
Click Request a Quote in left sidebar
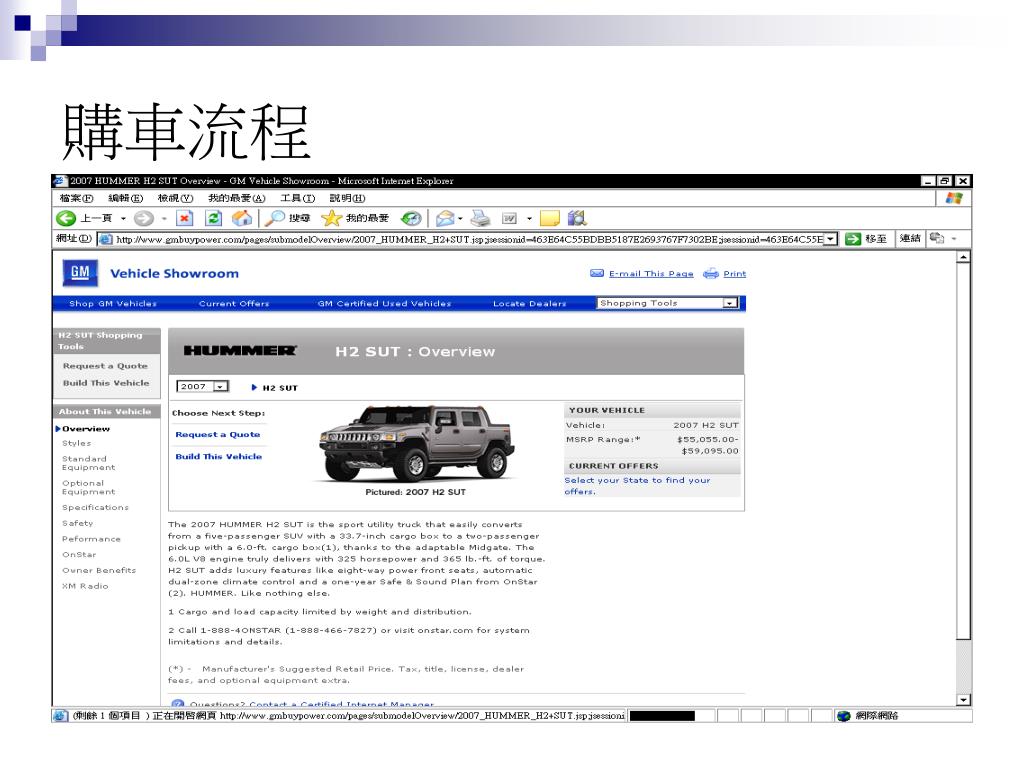[105, 366]
